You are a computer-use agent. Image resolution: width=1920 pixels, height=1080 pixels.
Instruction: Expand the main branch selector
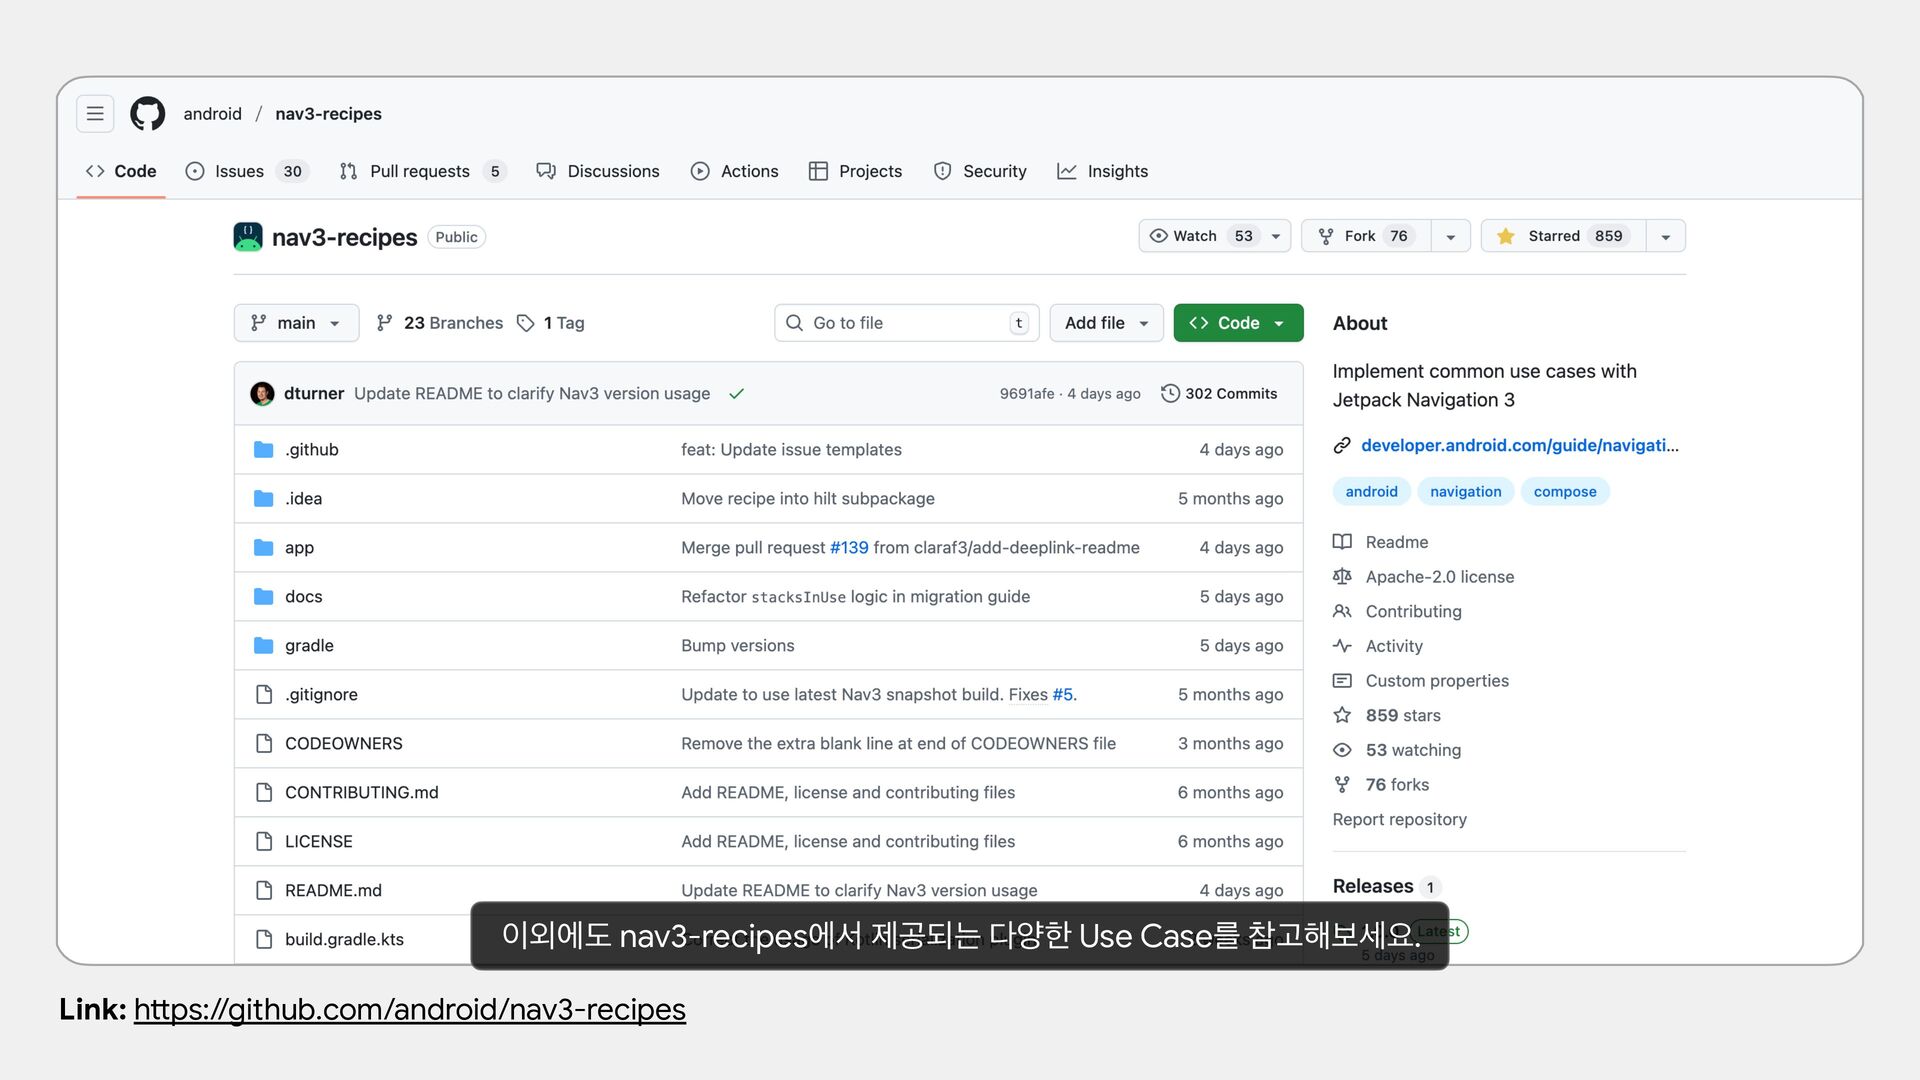296,323
